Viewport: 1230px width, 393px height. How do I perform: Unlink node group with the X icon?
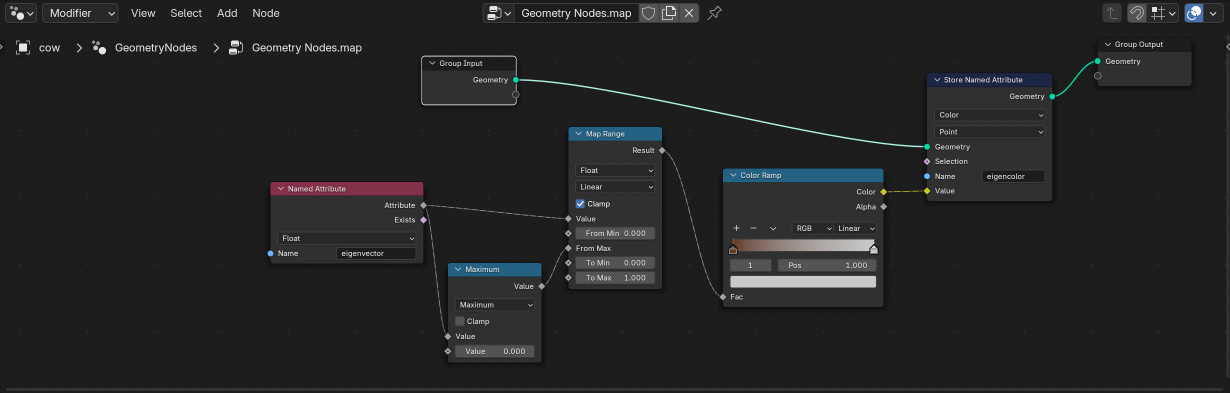pos(690,13)
